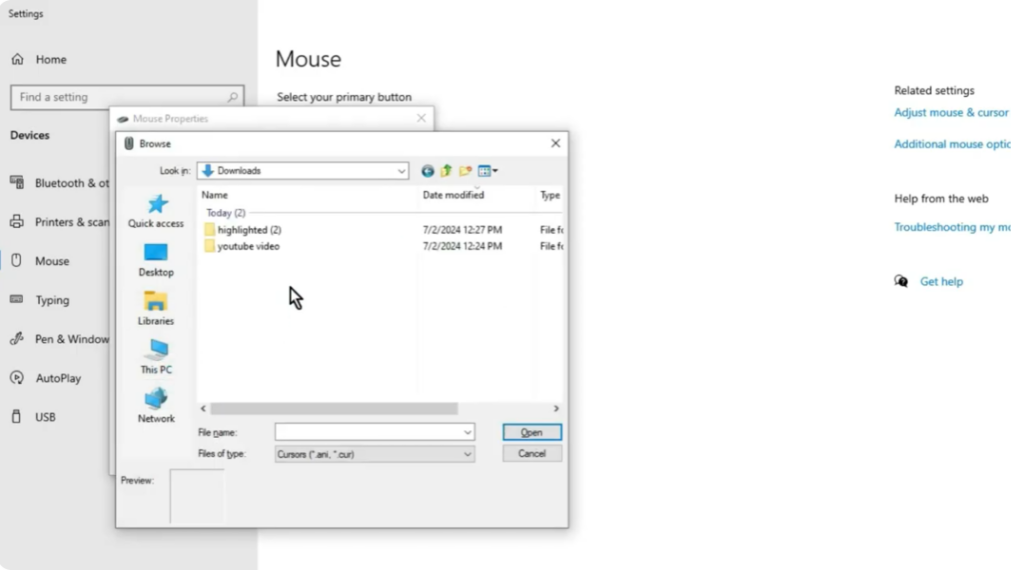
Task: Open Quick access in places bar
Action: pyautogui.click(x=156, y=211)
